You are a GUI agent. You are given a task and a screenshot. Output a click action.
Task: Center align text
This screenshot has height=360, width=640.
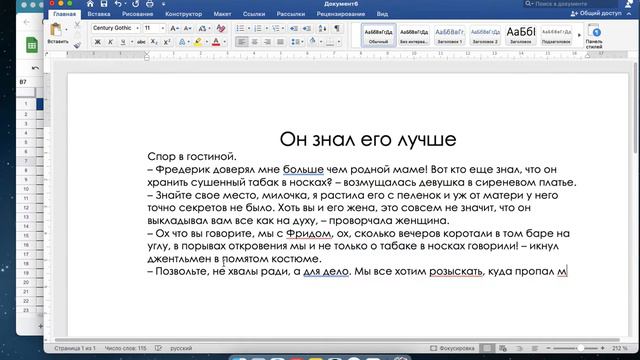click(x=254, y=42)
